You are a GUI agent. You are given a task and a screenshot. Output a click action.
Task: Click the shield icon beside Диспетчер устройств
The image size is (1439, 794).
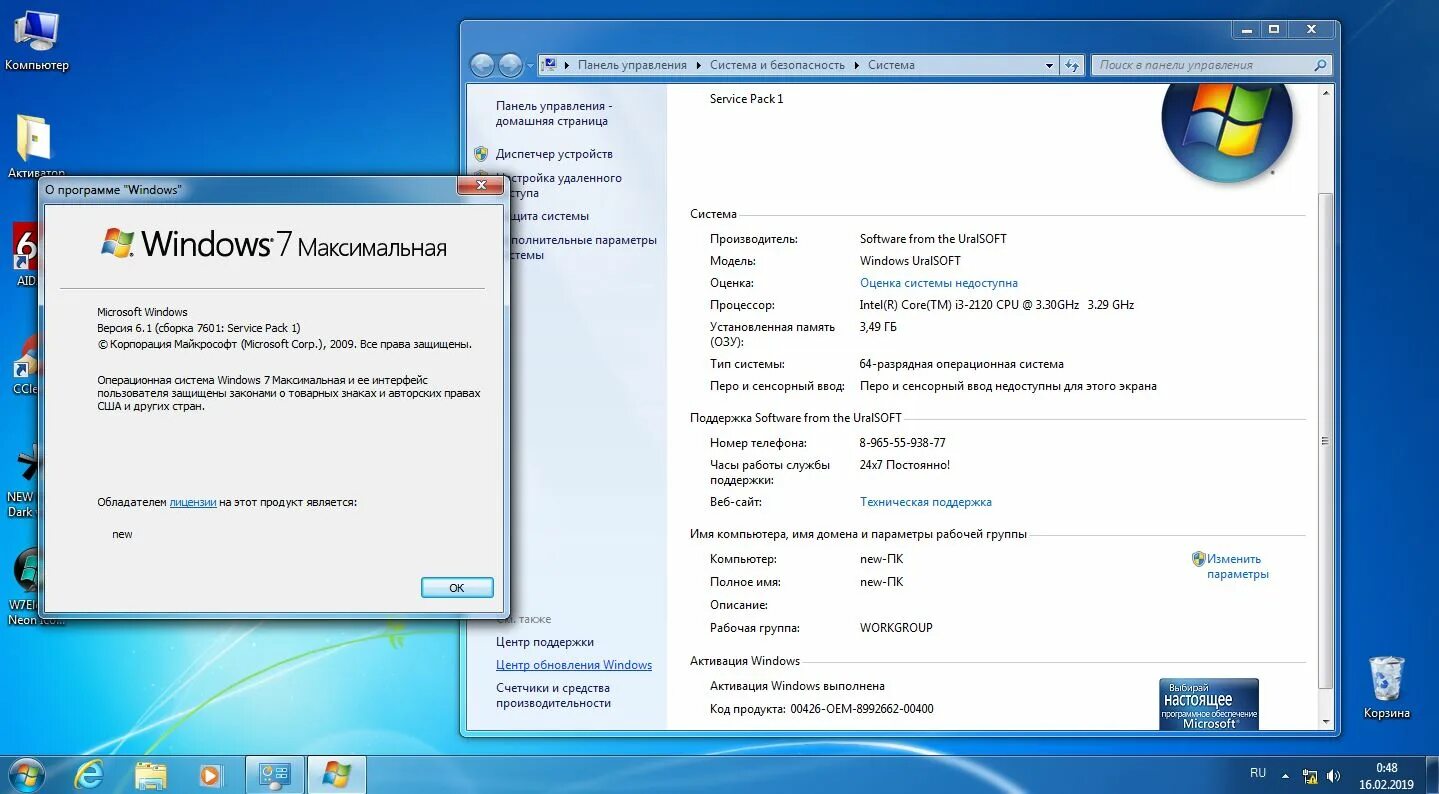[481, 154]
